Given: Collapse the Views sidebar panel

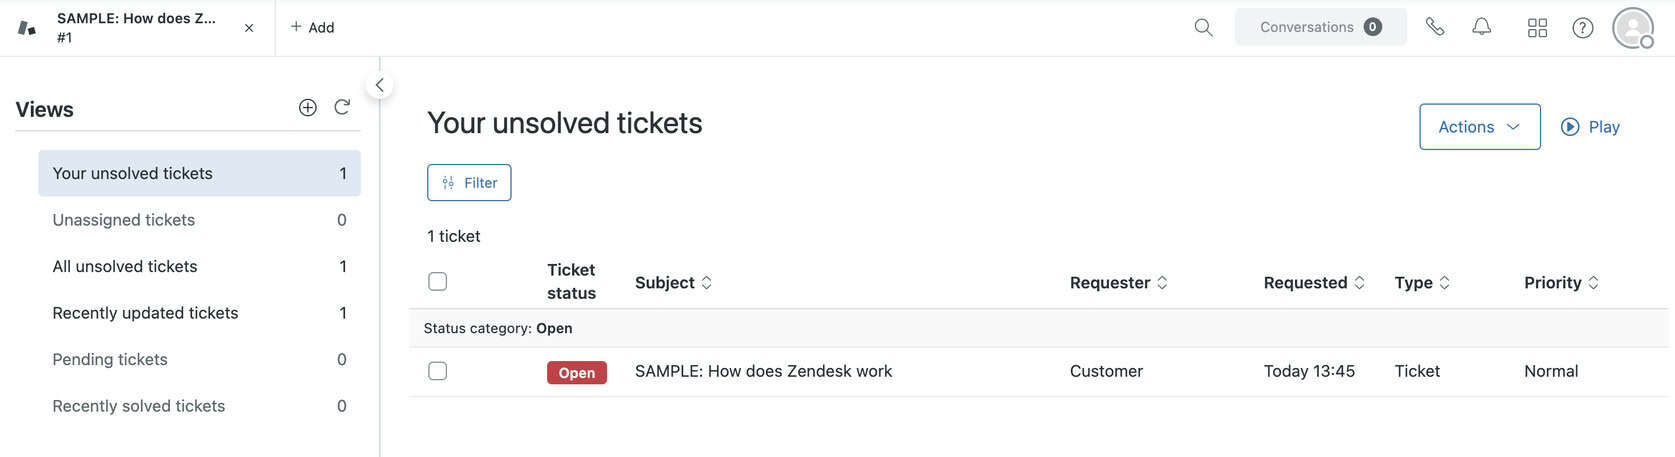Looking at the screenshot, I should point(379,85).
